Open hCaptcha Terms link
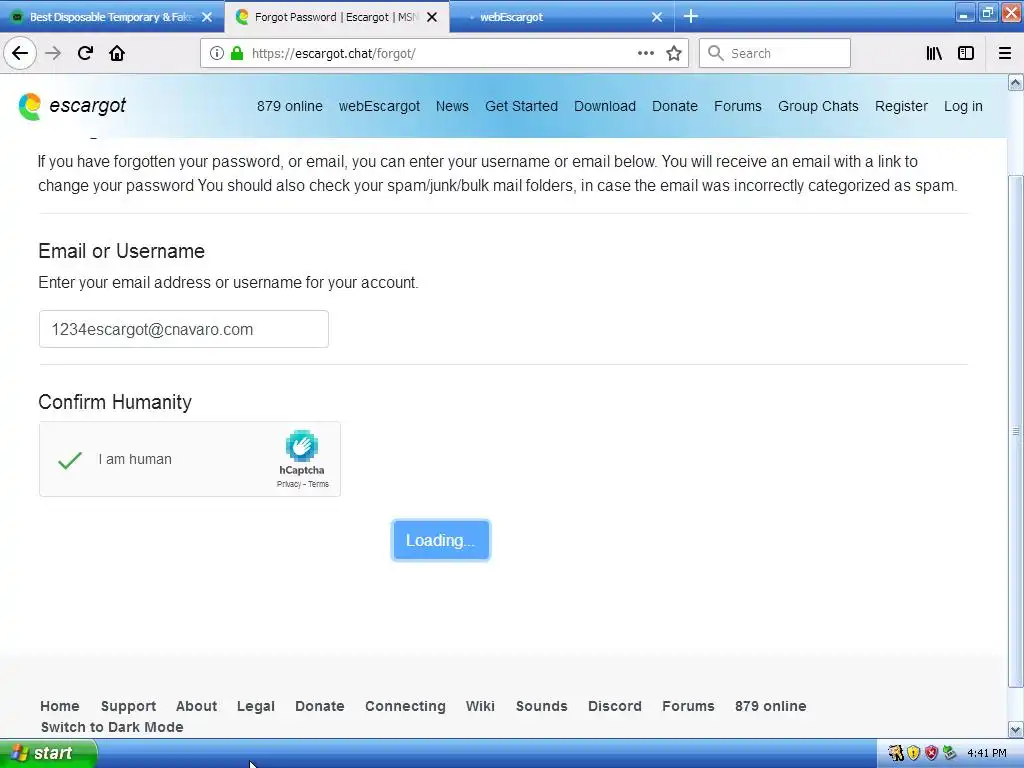This screenshot has width=1024, height=768. click(x=319, y=484)
